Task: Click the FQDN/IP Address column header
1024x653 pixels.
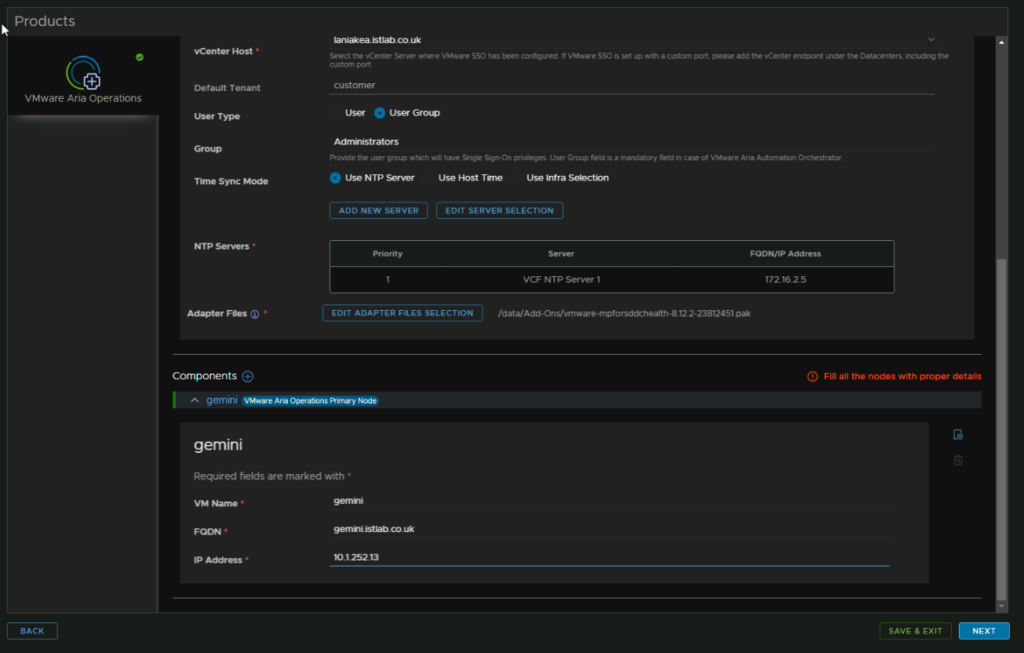Action: pyautogui.click(x=785, y=253)
